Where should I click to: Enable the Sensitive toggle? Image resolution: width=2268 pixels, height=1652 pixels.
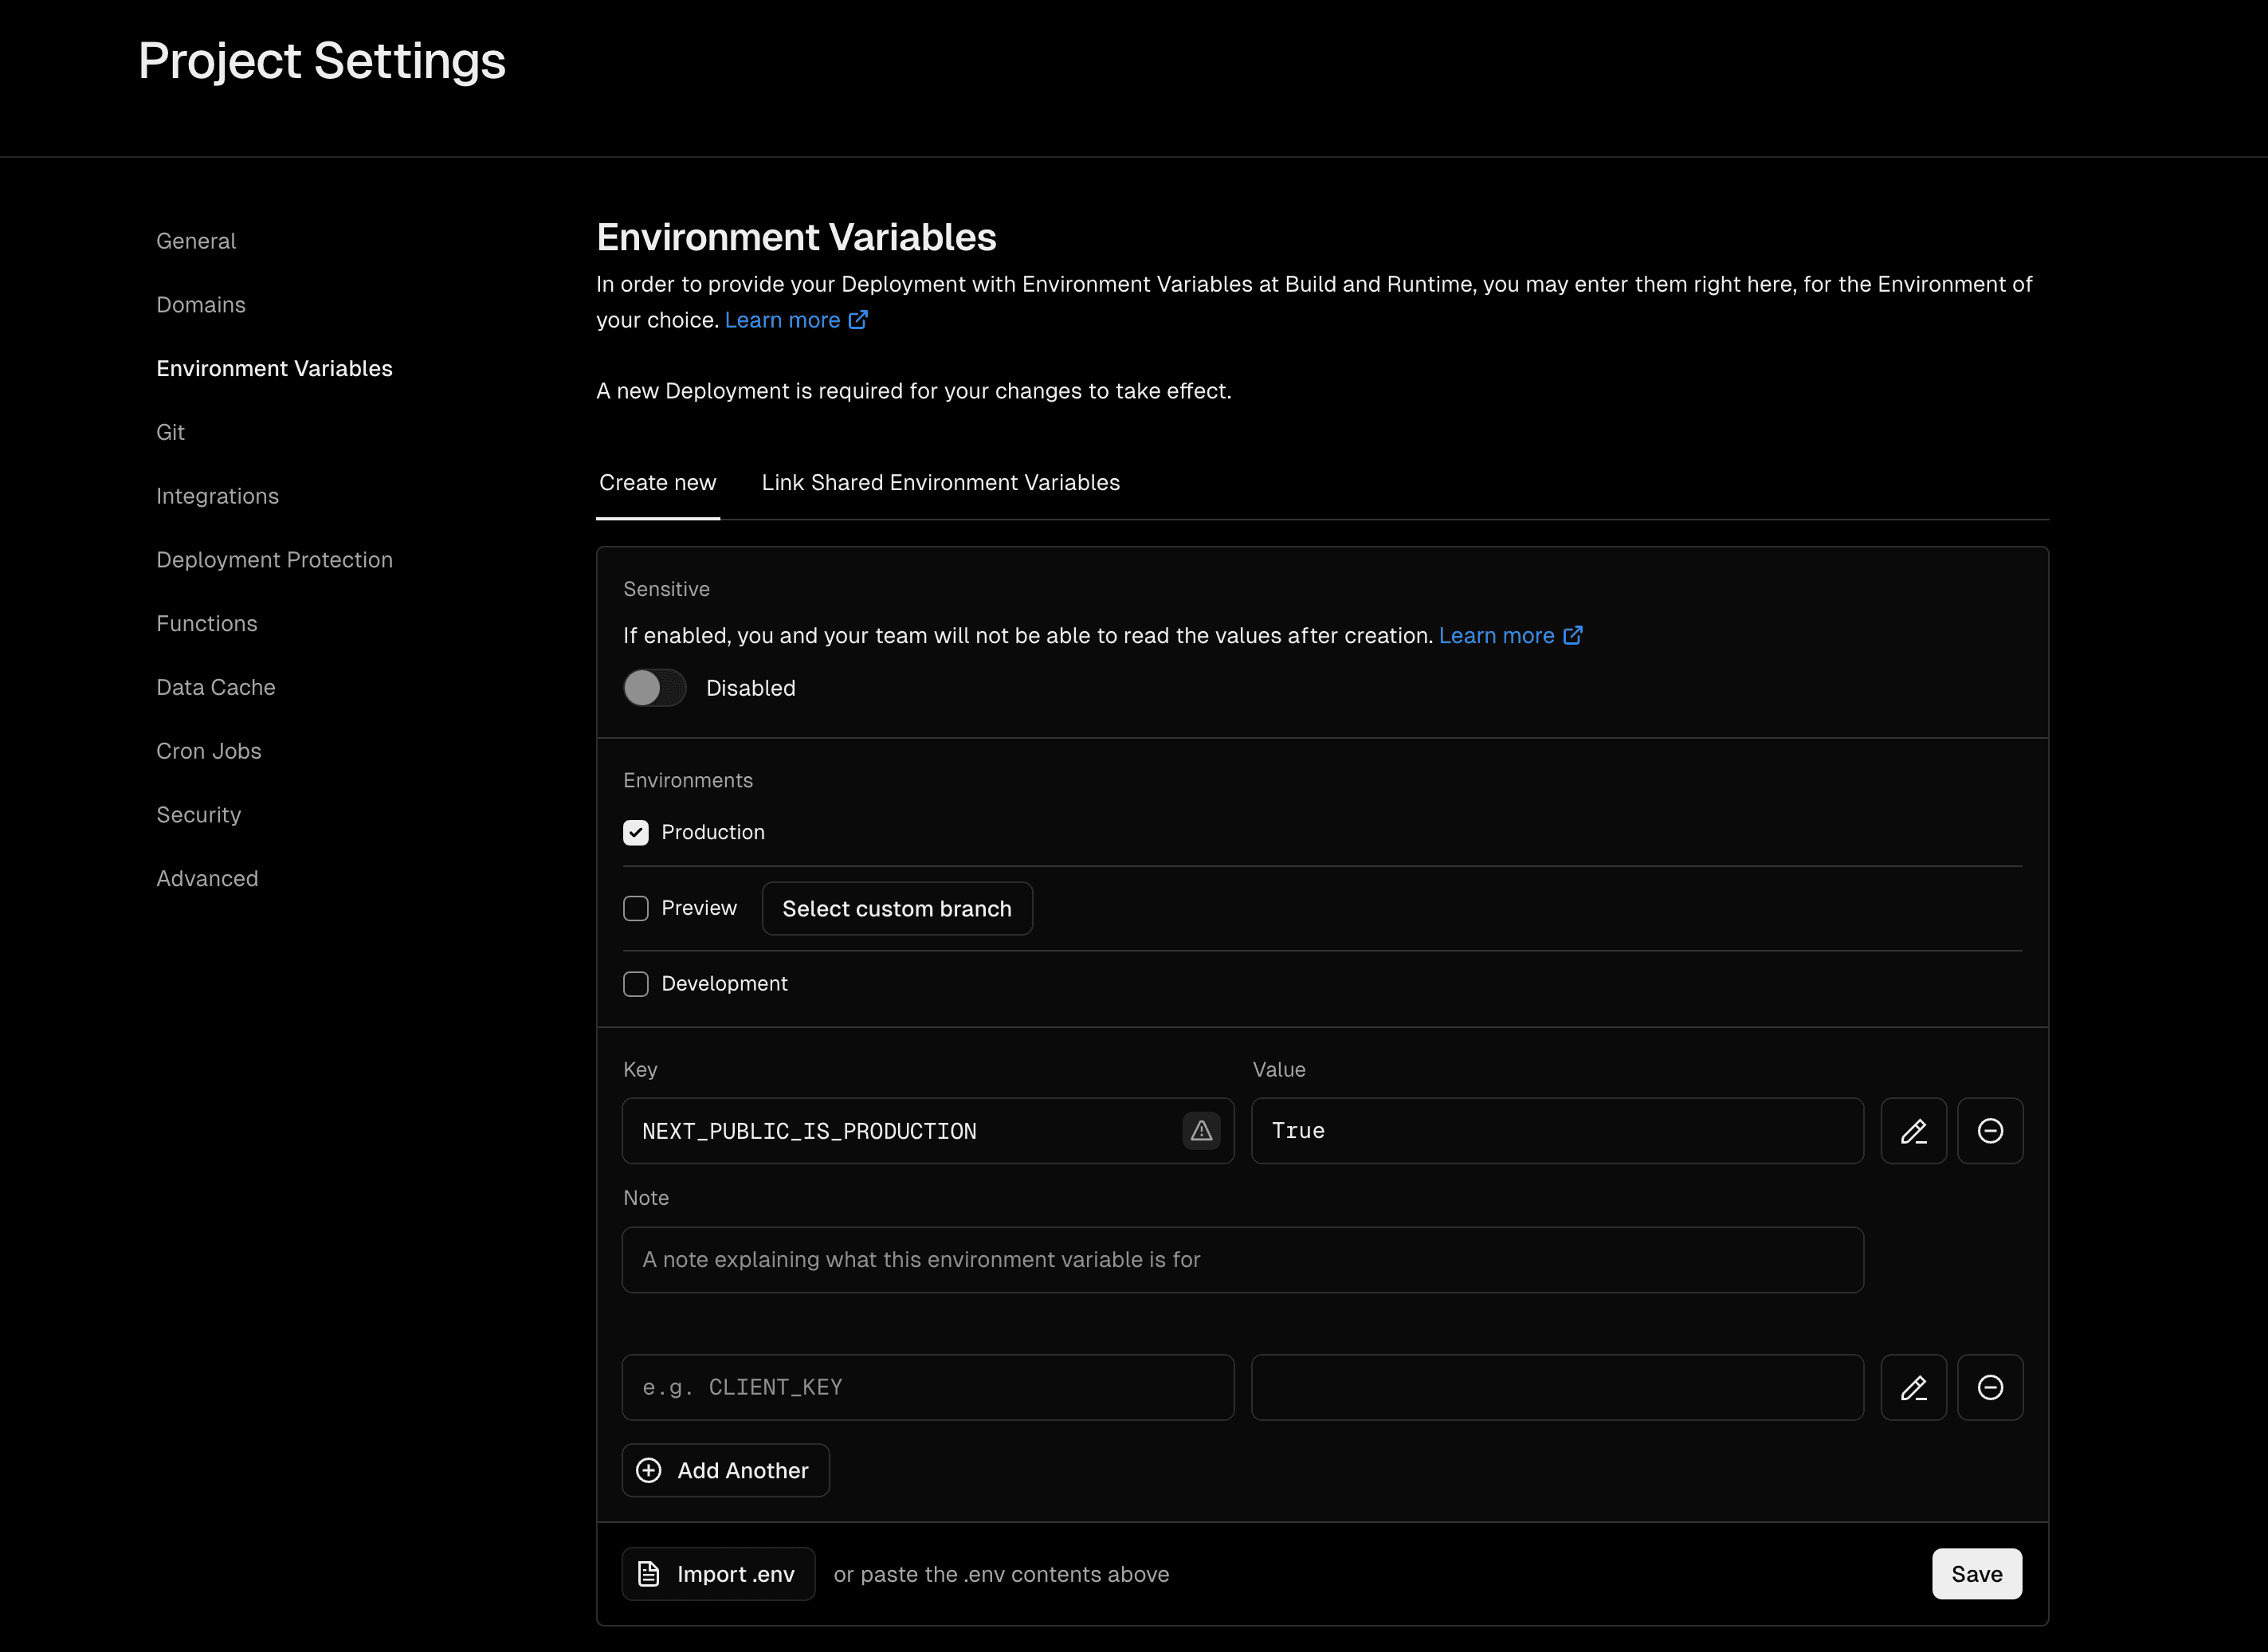pyautogui.click(x=654, y=688)
